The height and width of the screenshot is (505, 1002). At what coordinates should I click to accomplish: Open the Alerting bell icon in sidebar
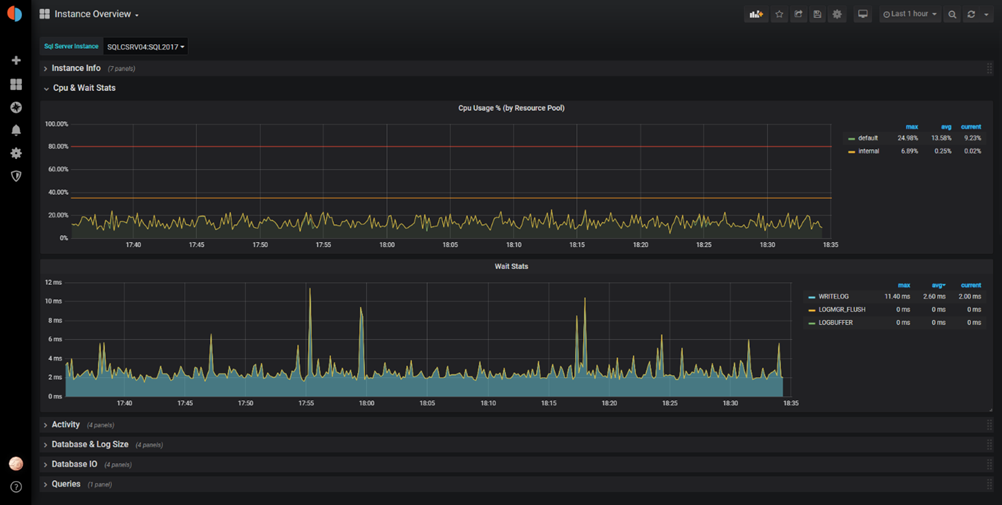pyautogui.click(x=16, y=130)
